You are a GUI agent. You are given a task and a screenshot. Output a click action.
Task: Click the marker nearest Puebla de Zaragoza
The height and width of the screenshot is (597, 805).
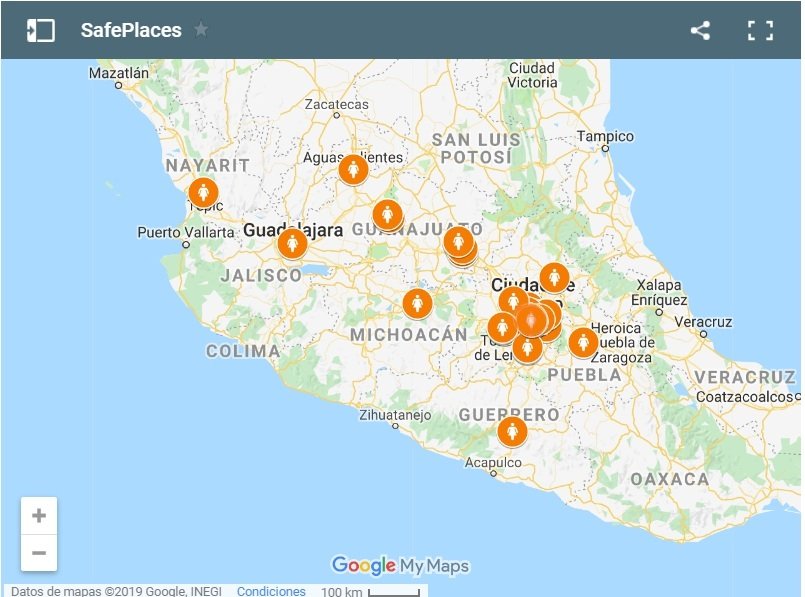point(583,342)
